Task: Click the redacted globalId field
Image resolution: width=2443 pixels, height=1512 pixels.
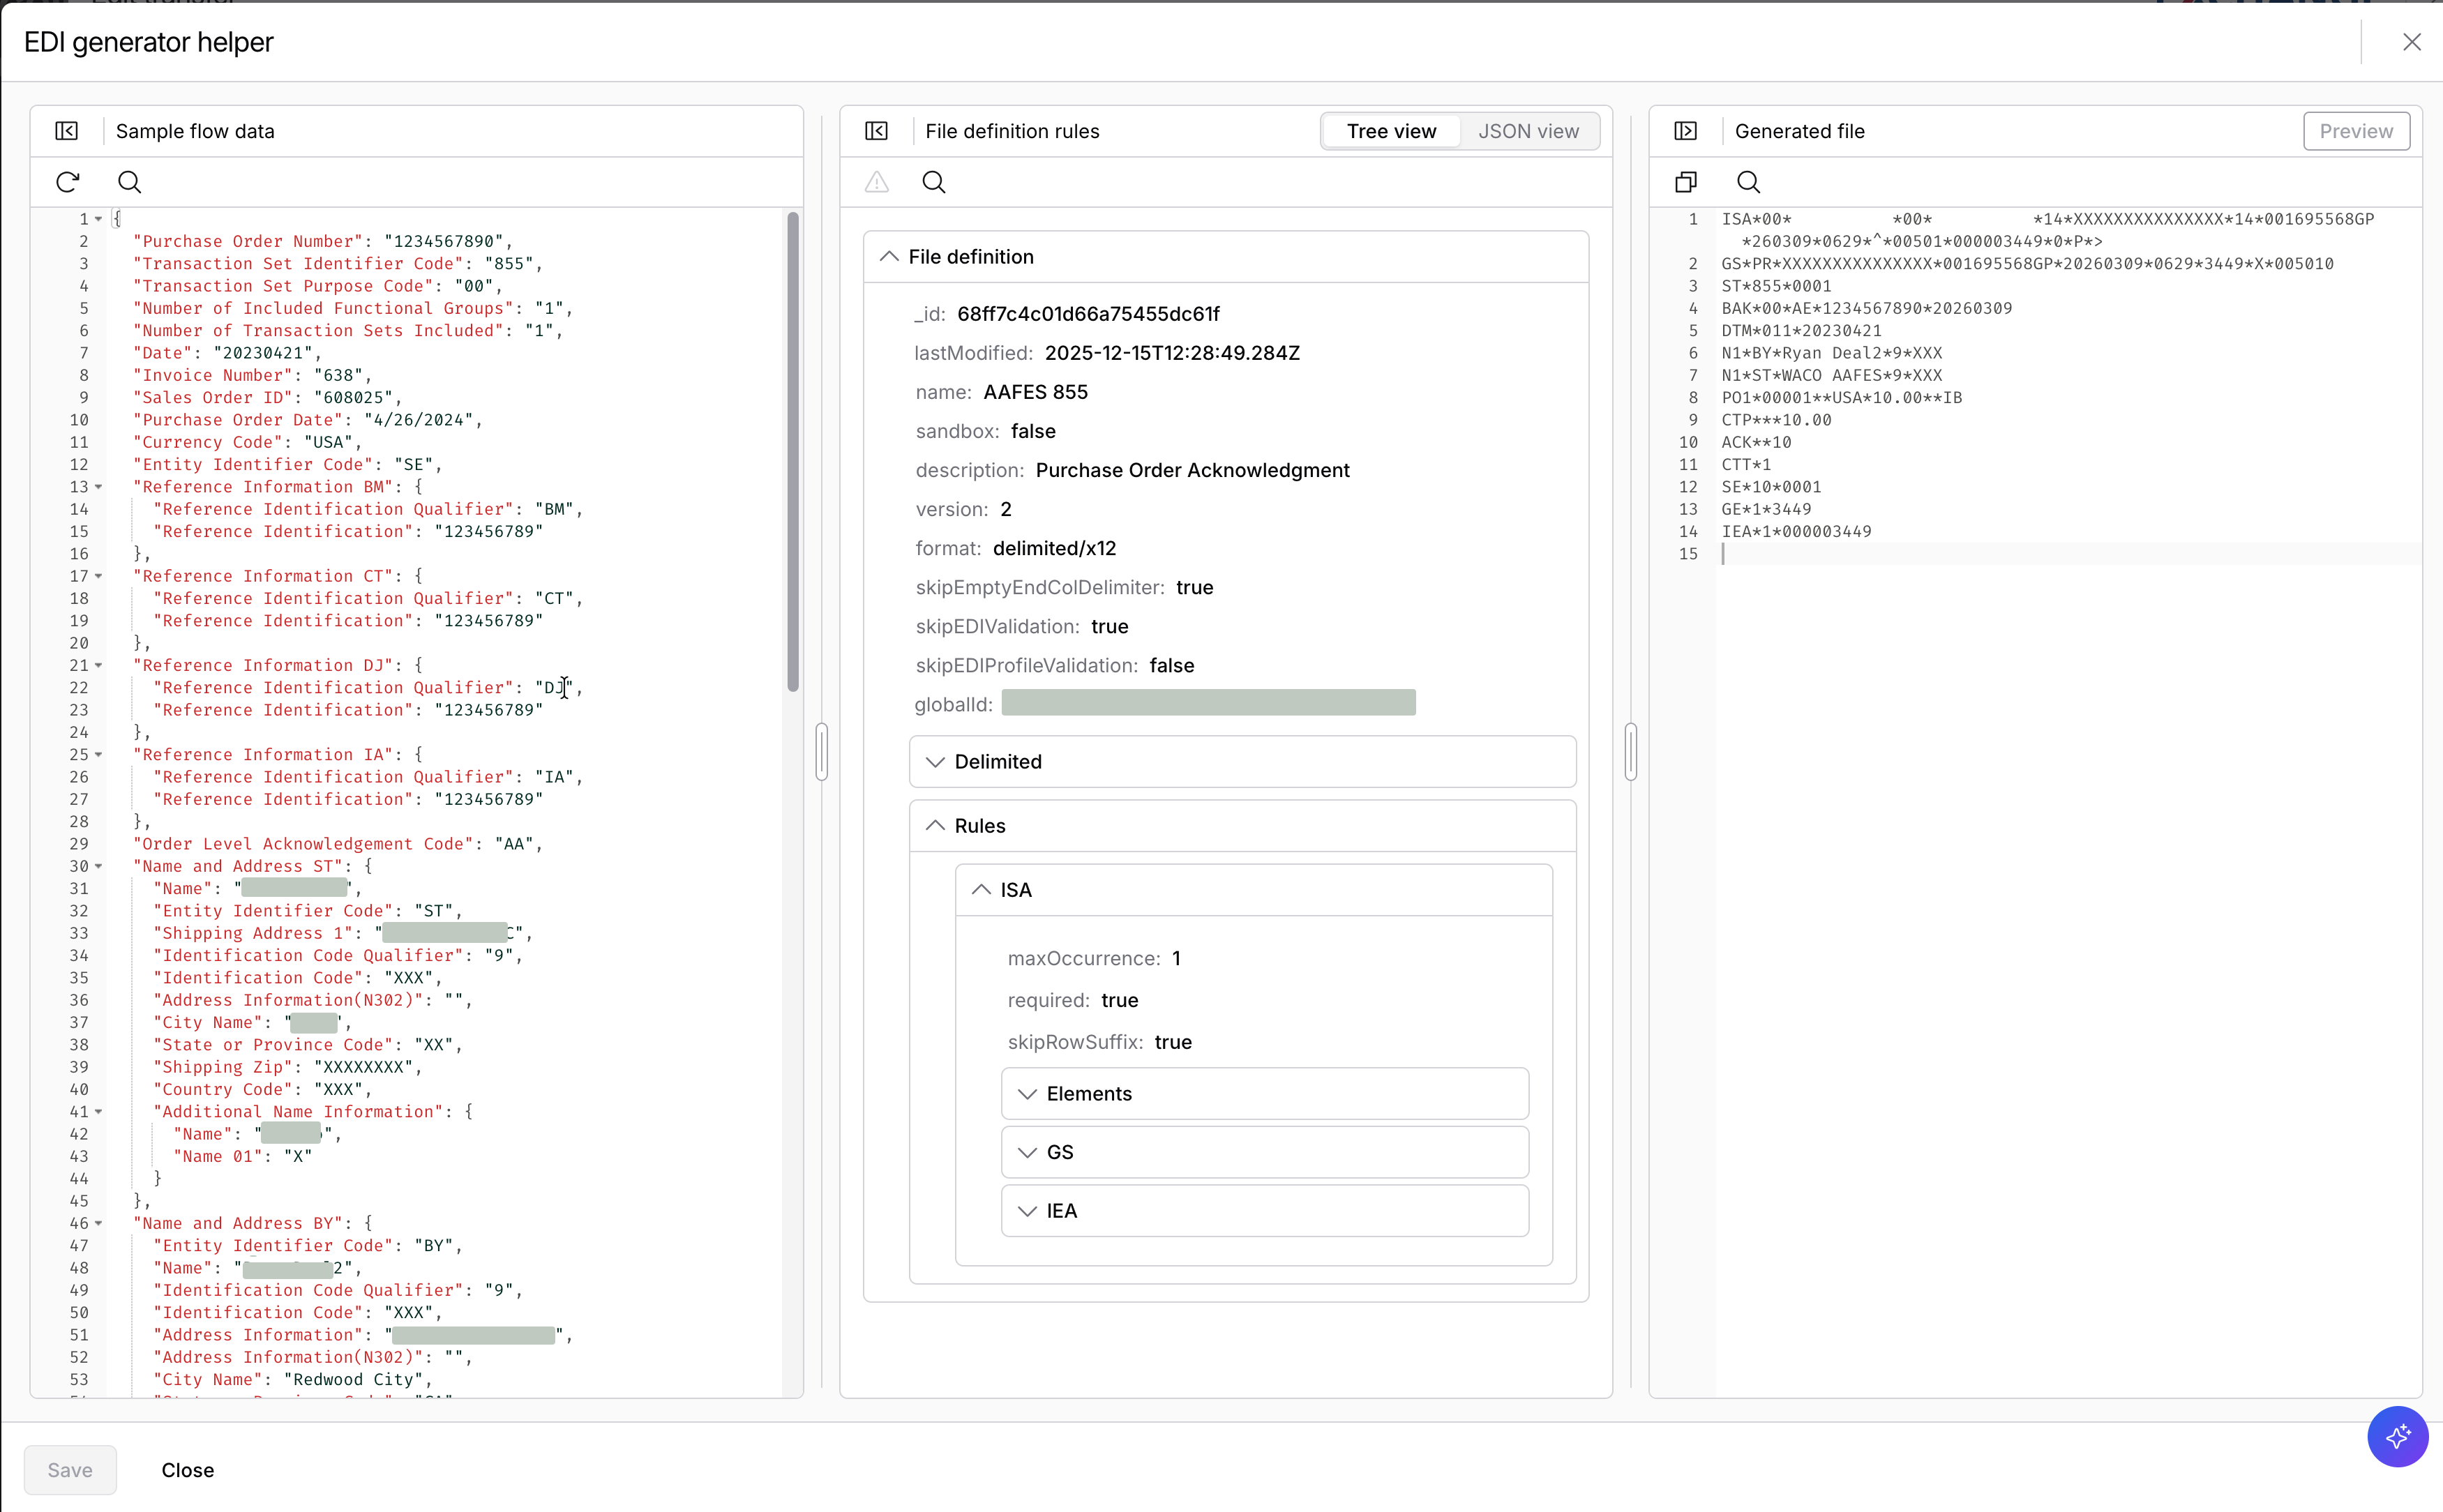Action: 1208,703
